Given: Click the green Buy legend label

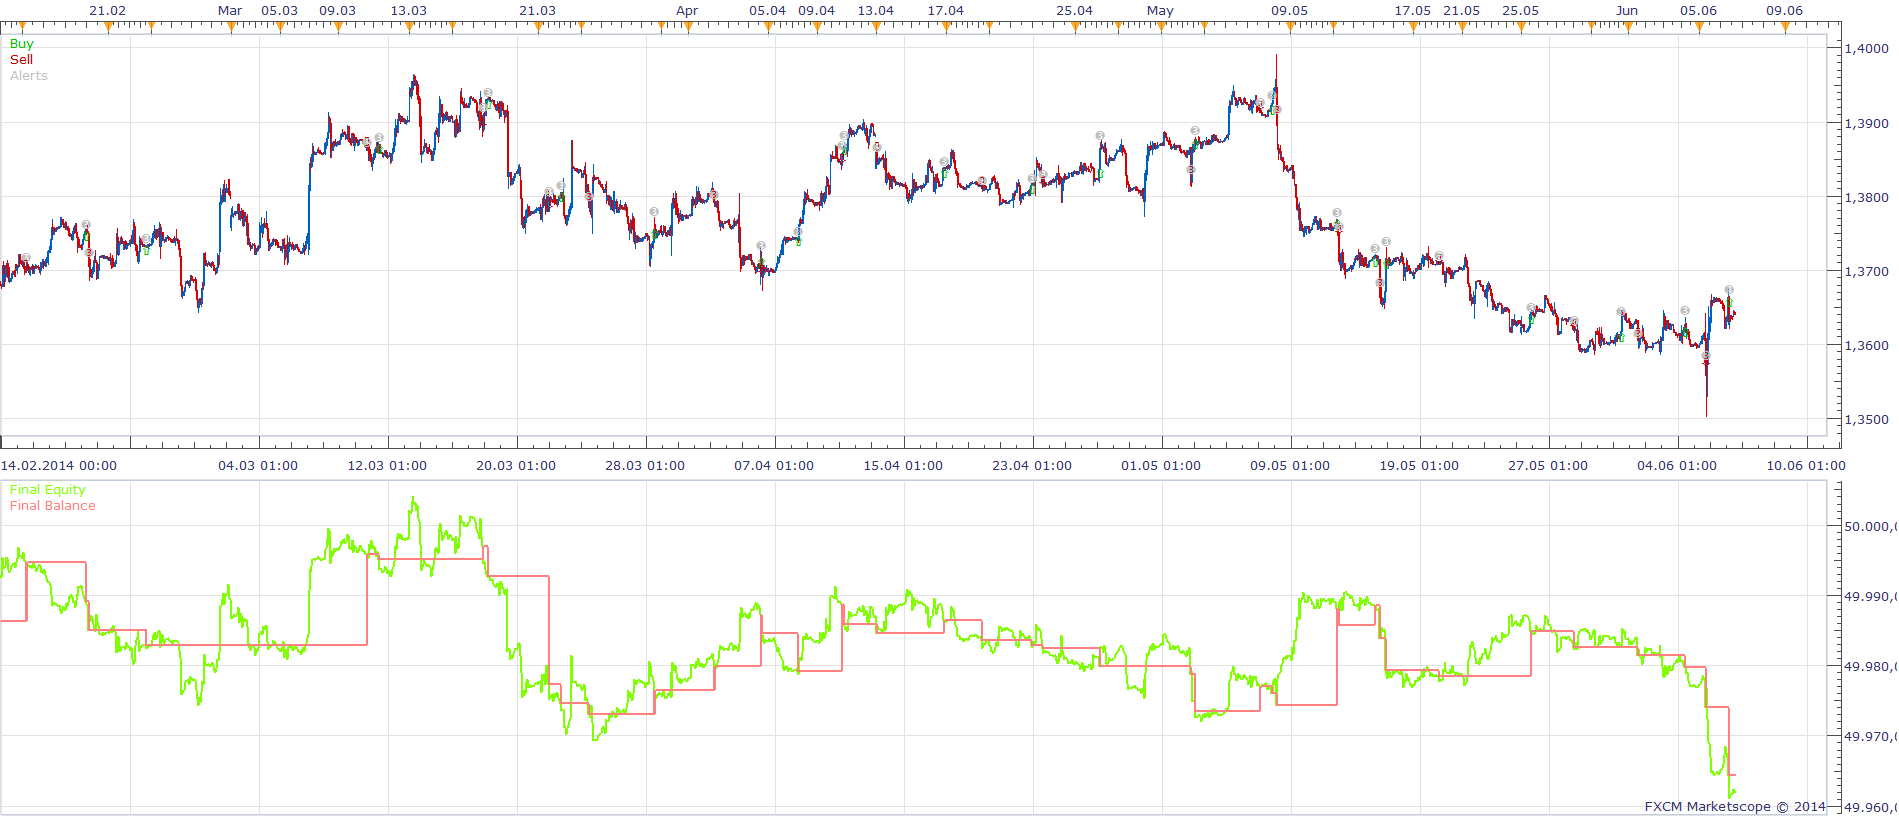Looking at the screenshot, I should point(21,44).
